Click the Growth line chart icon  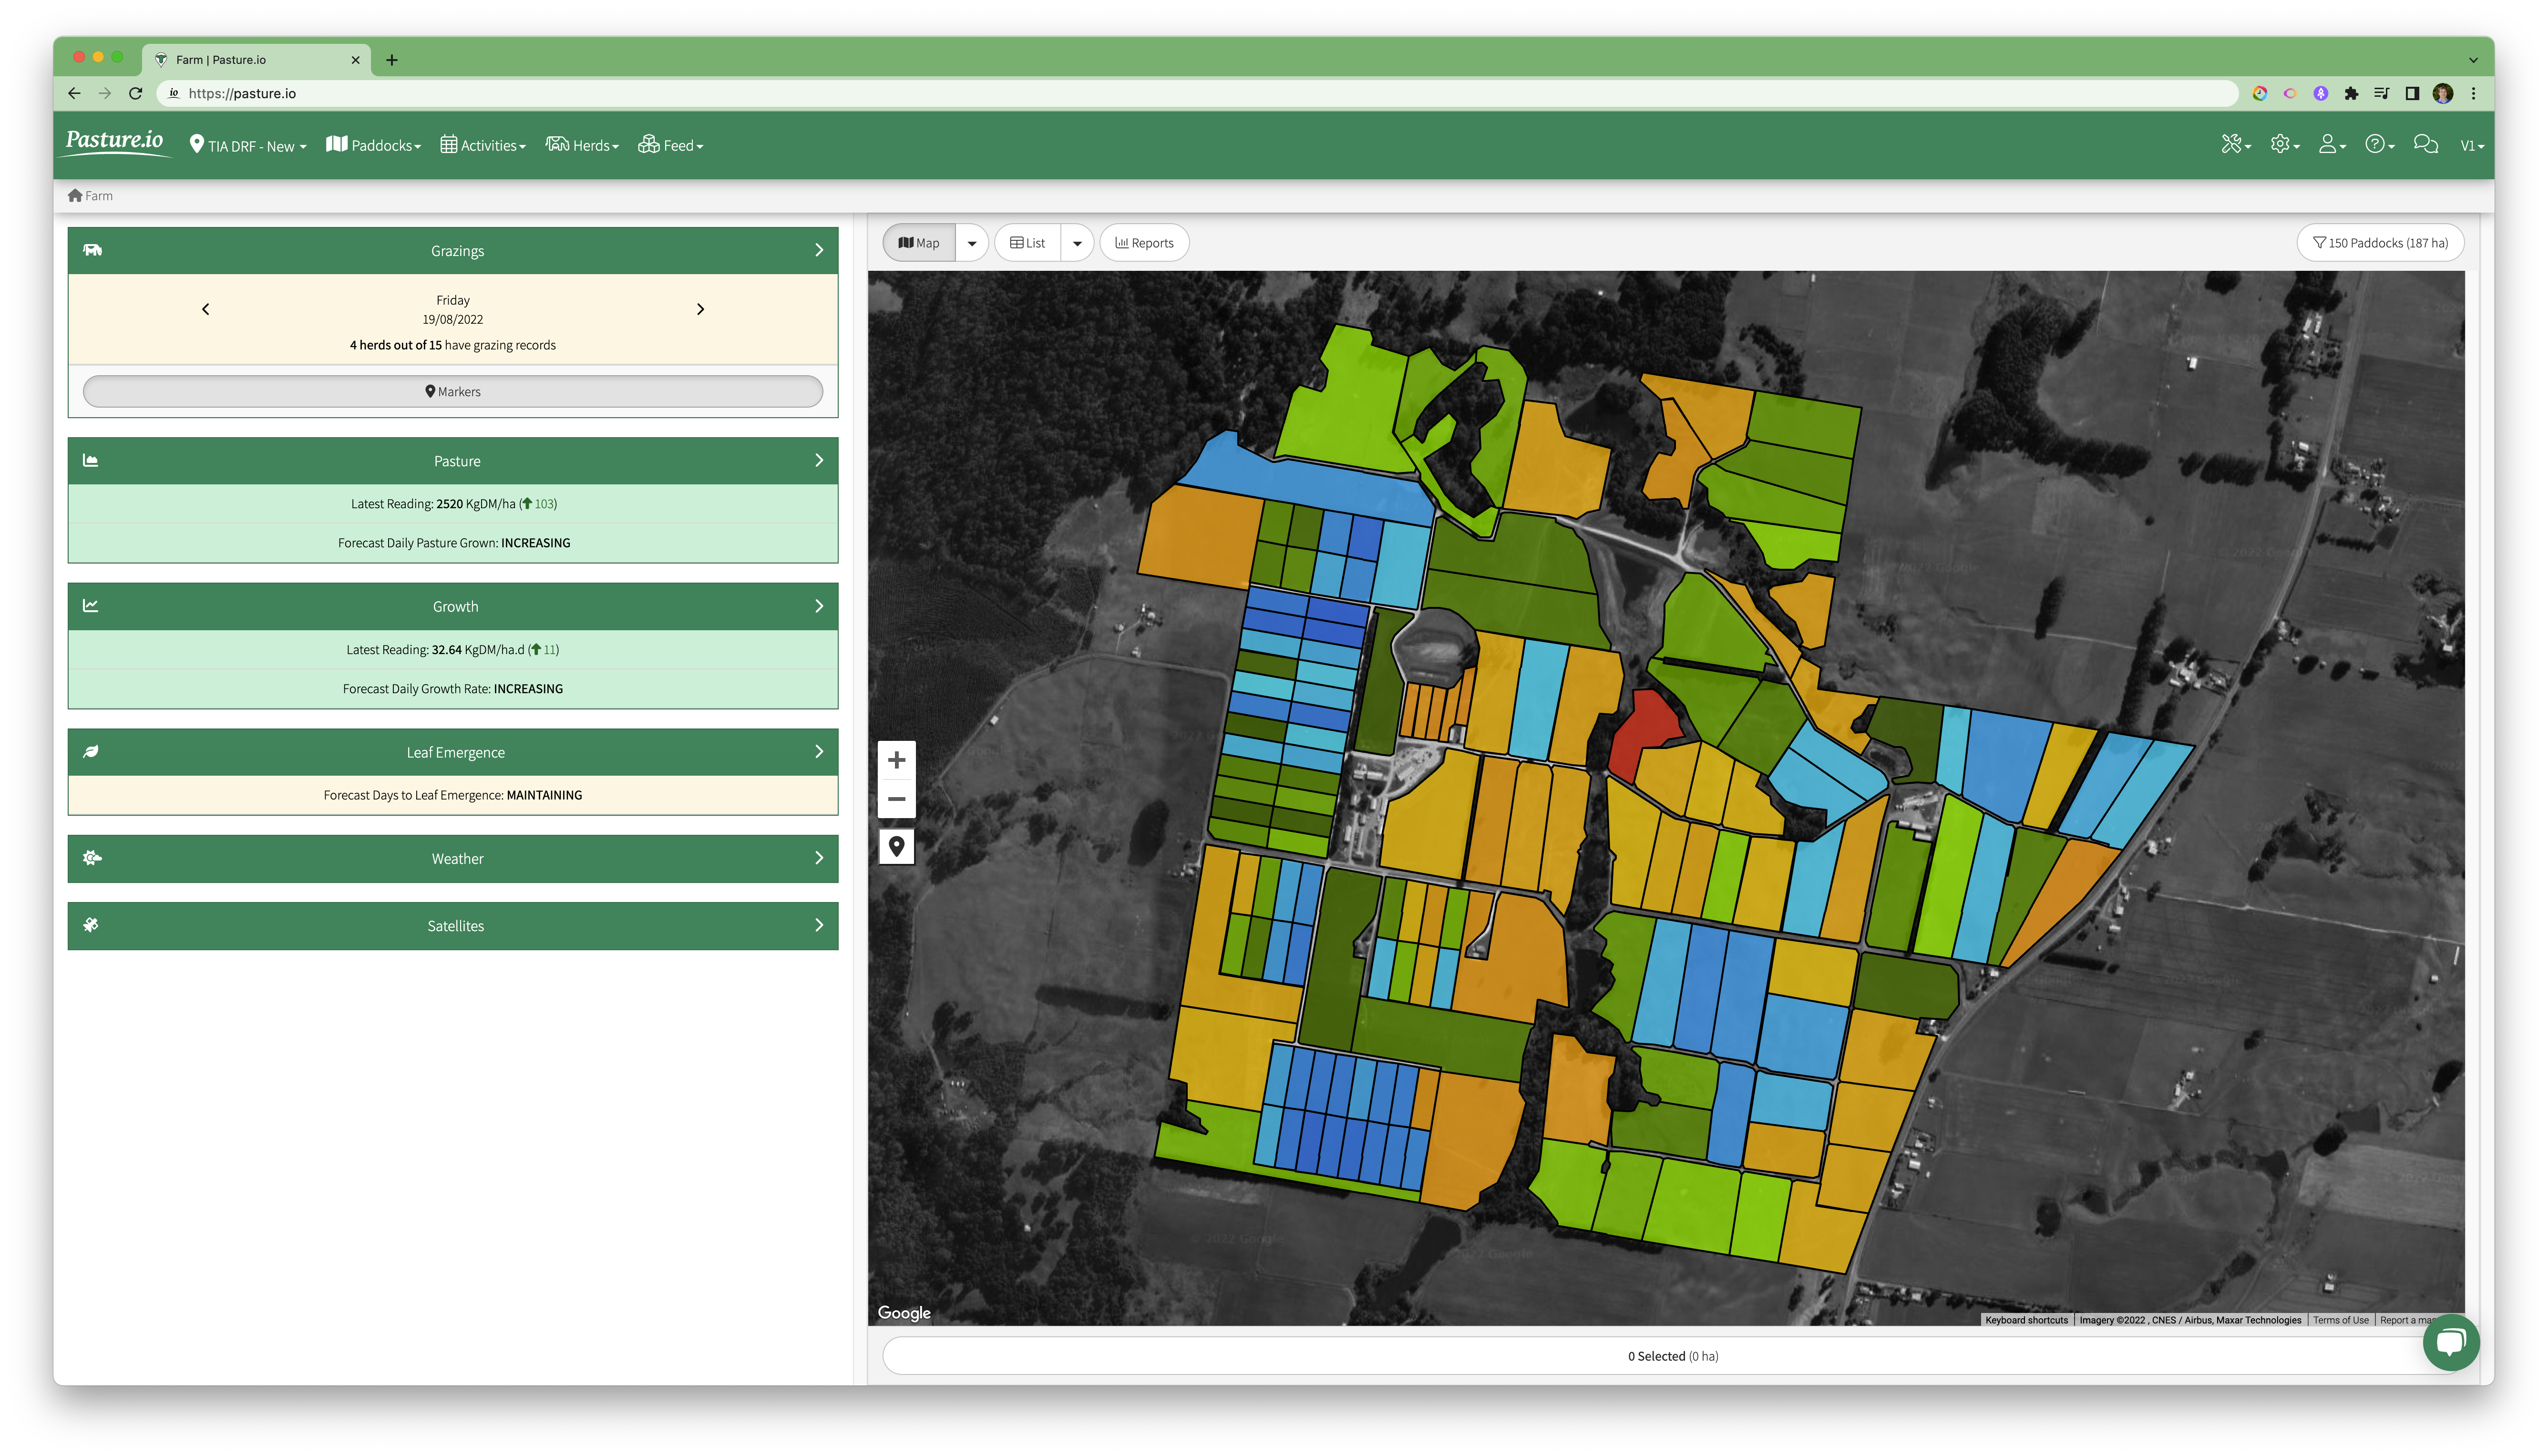91,606
